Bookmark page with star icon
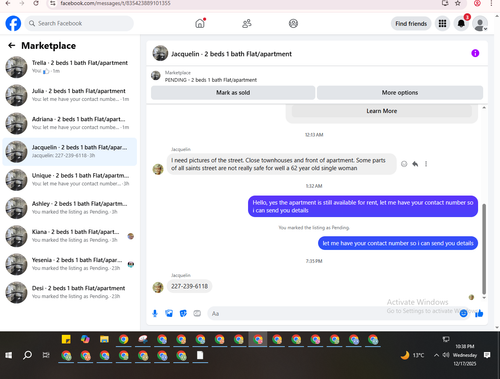The height and width of the screenshot is (379, 500). (458, 3)
